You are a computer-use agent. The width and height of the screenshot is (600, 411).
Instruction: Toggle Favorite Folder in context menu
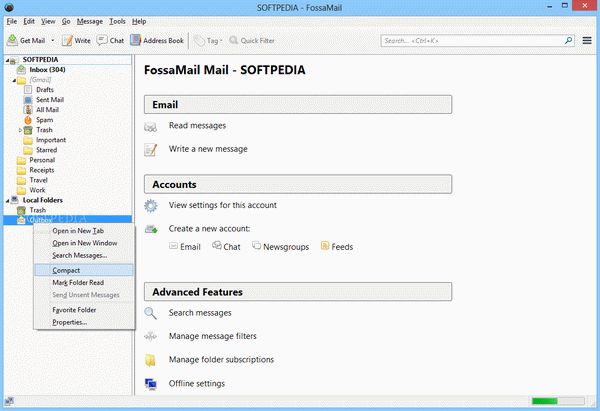pyautogui.click(x=74, y=310)
